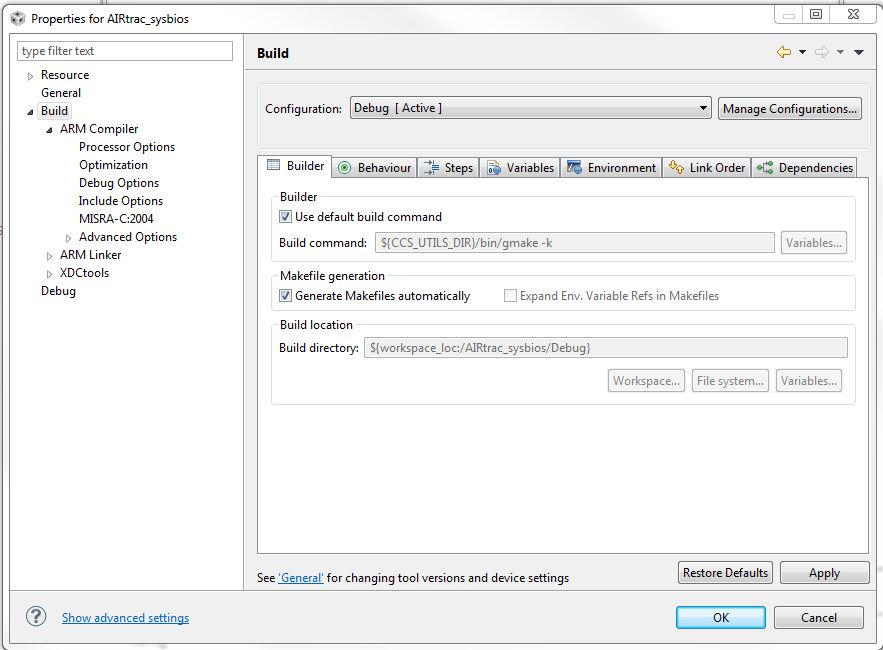Click the type filter text field
Viewport: 883px width, 650px height.
coord(125,51)
